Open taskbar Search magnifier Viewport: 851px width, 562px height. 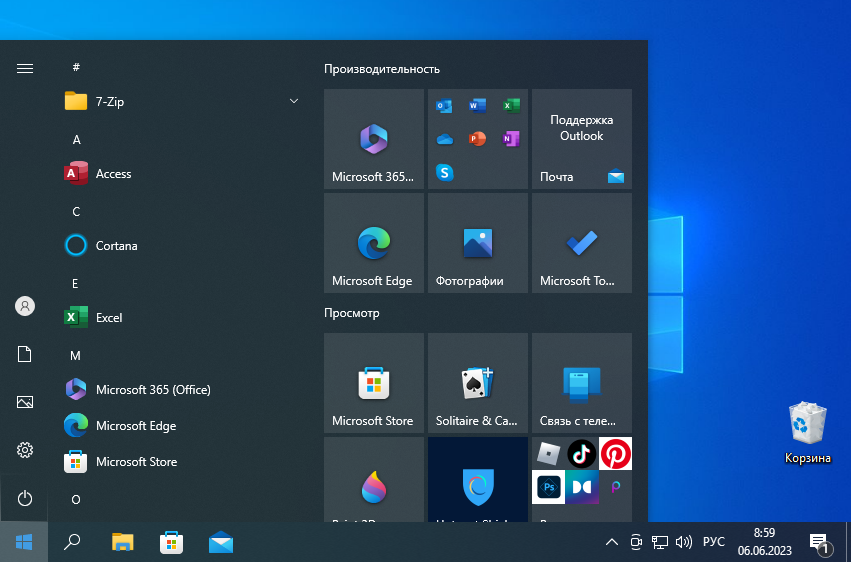pos(72,542)
